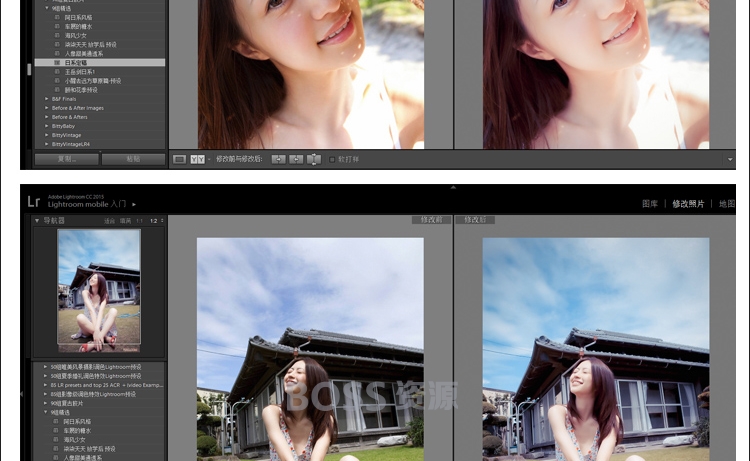Set navigator zoom to 1:1
The image size is (750, 461).
139,221
